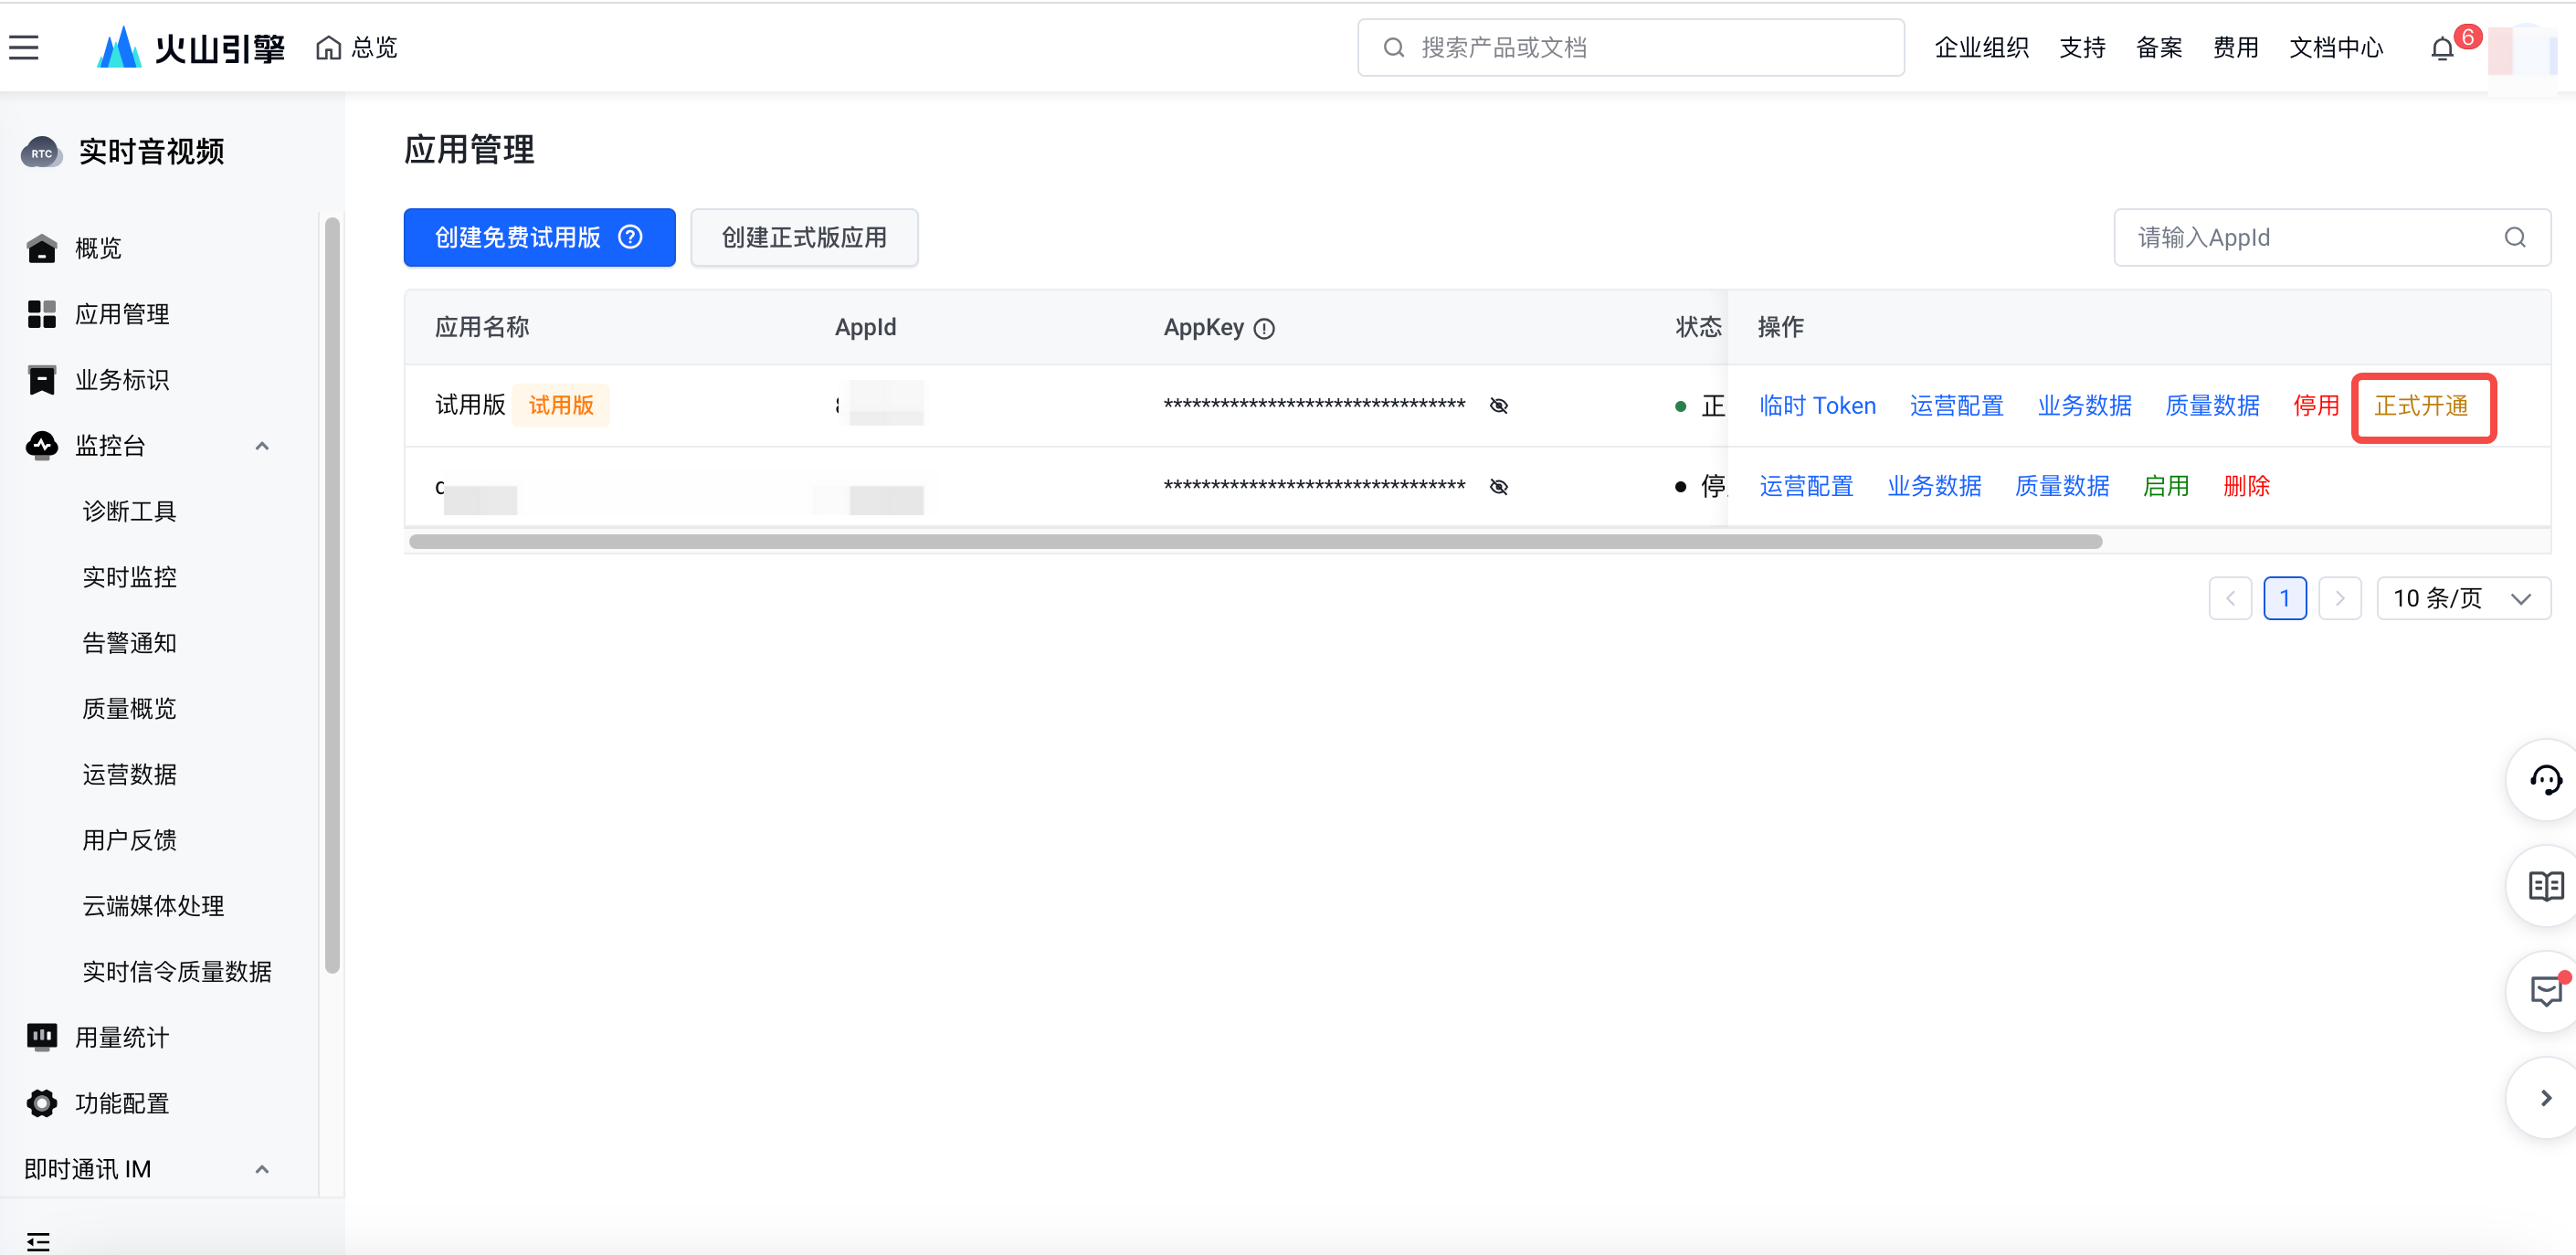The height and width of the screenshot is (1255, 2576).
Task: Click 启用 for the second app
Action: tap(2166, 486)
